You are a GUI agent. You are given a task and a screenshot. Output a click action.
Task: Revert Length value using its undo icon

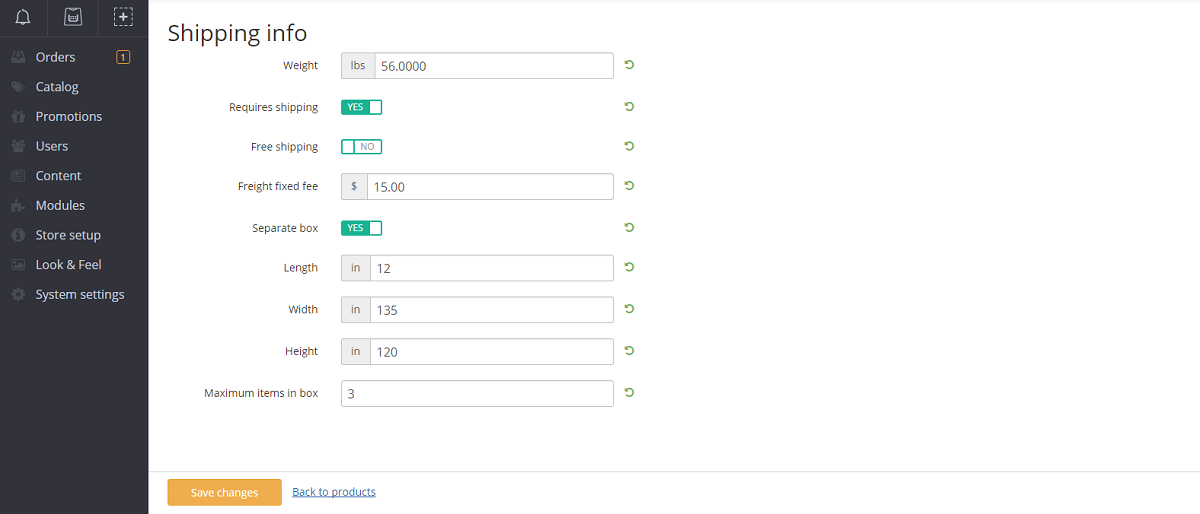click(629, 267)
